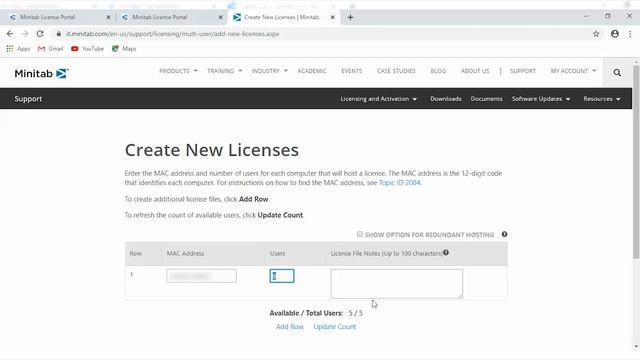The image size is (640, 360).
Task: Click the Users number input field
Action: [x=282, y=276]
